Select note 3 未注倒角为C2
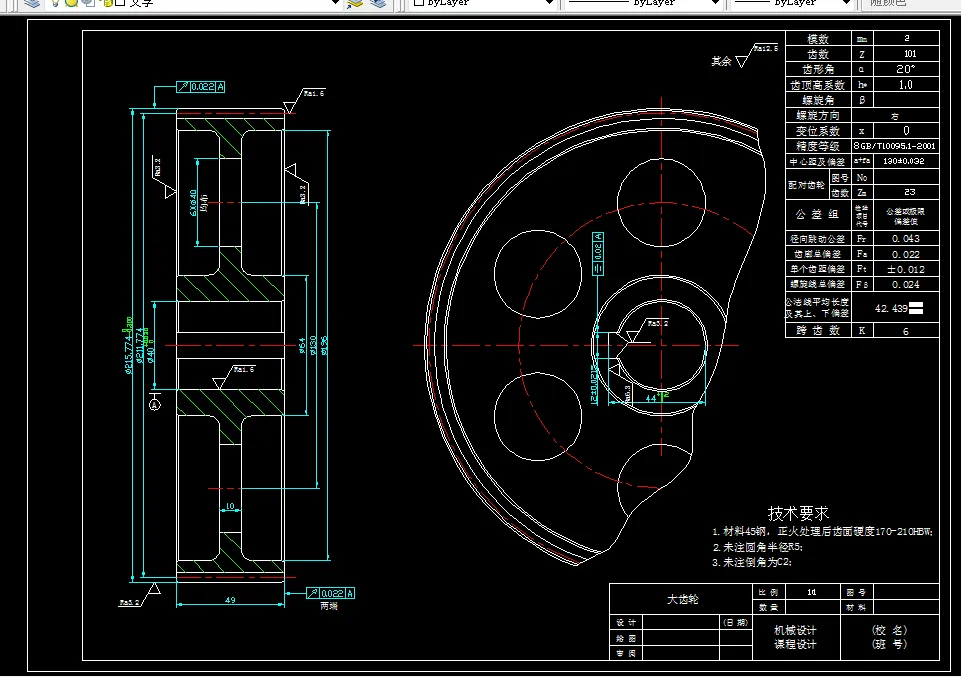 [x=752, y=562]
